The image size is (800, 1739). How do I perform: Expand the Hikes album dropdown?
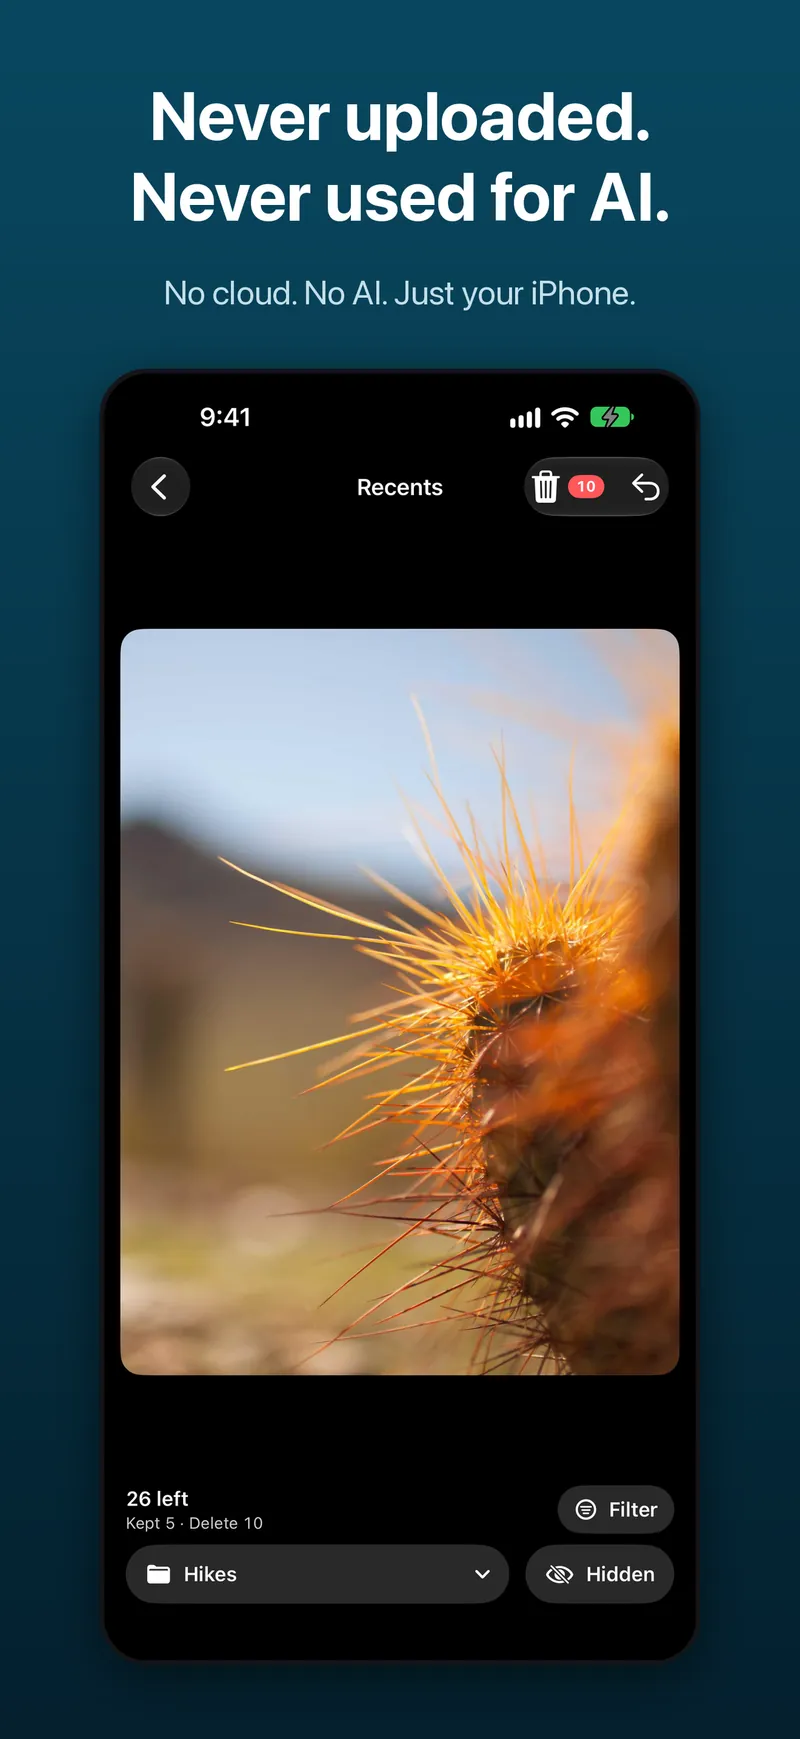click(318, 1574)
